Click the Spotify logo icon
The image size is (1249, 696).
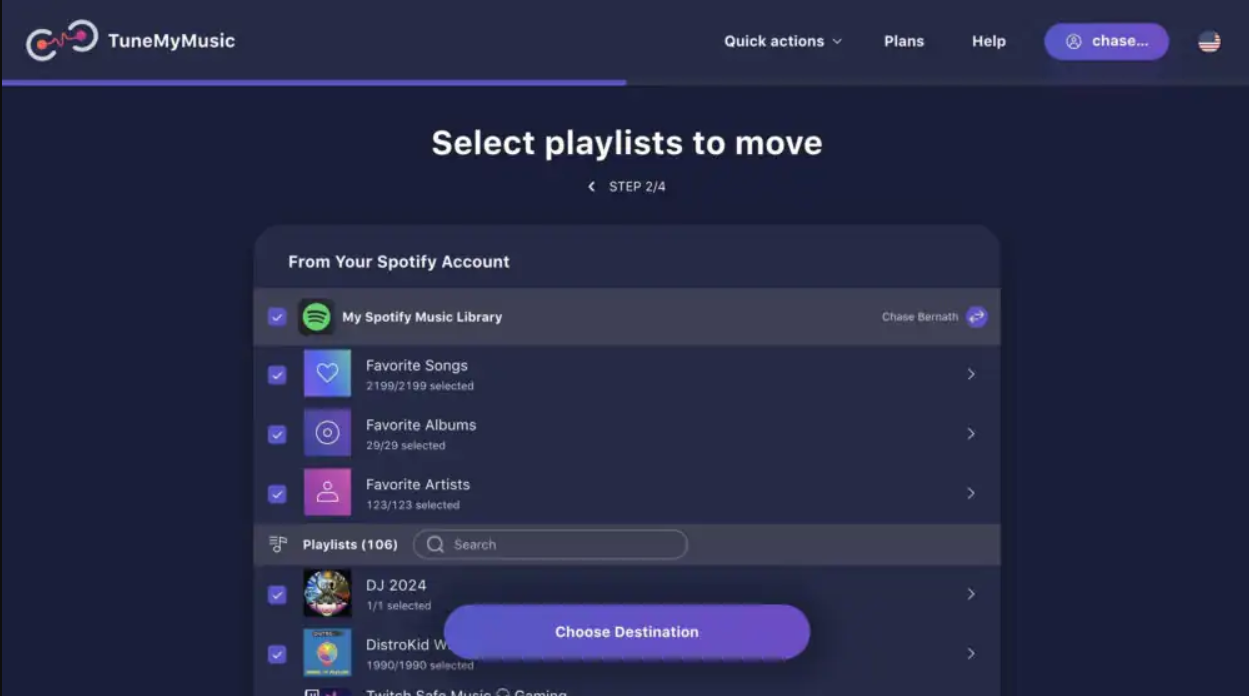pos(316,317)
